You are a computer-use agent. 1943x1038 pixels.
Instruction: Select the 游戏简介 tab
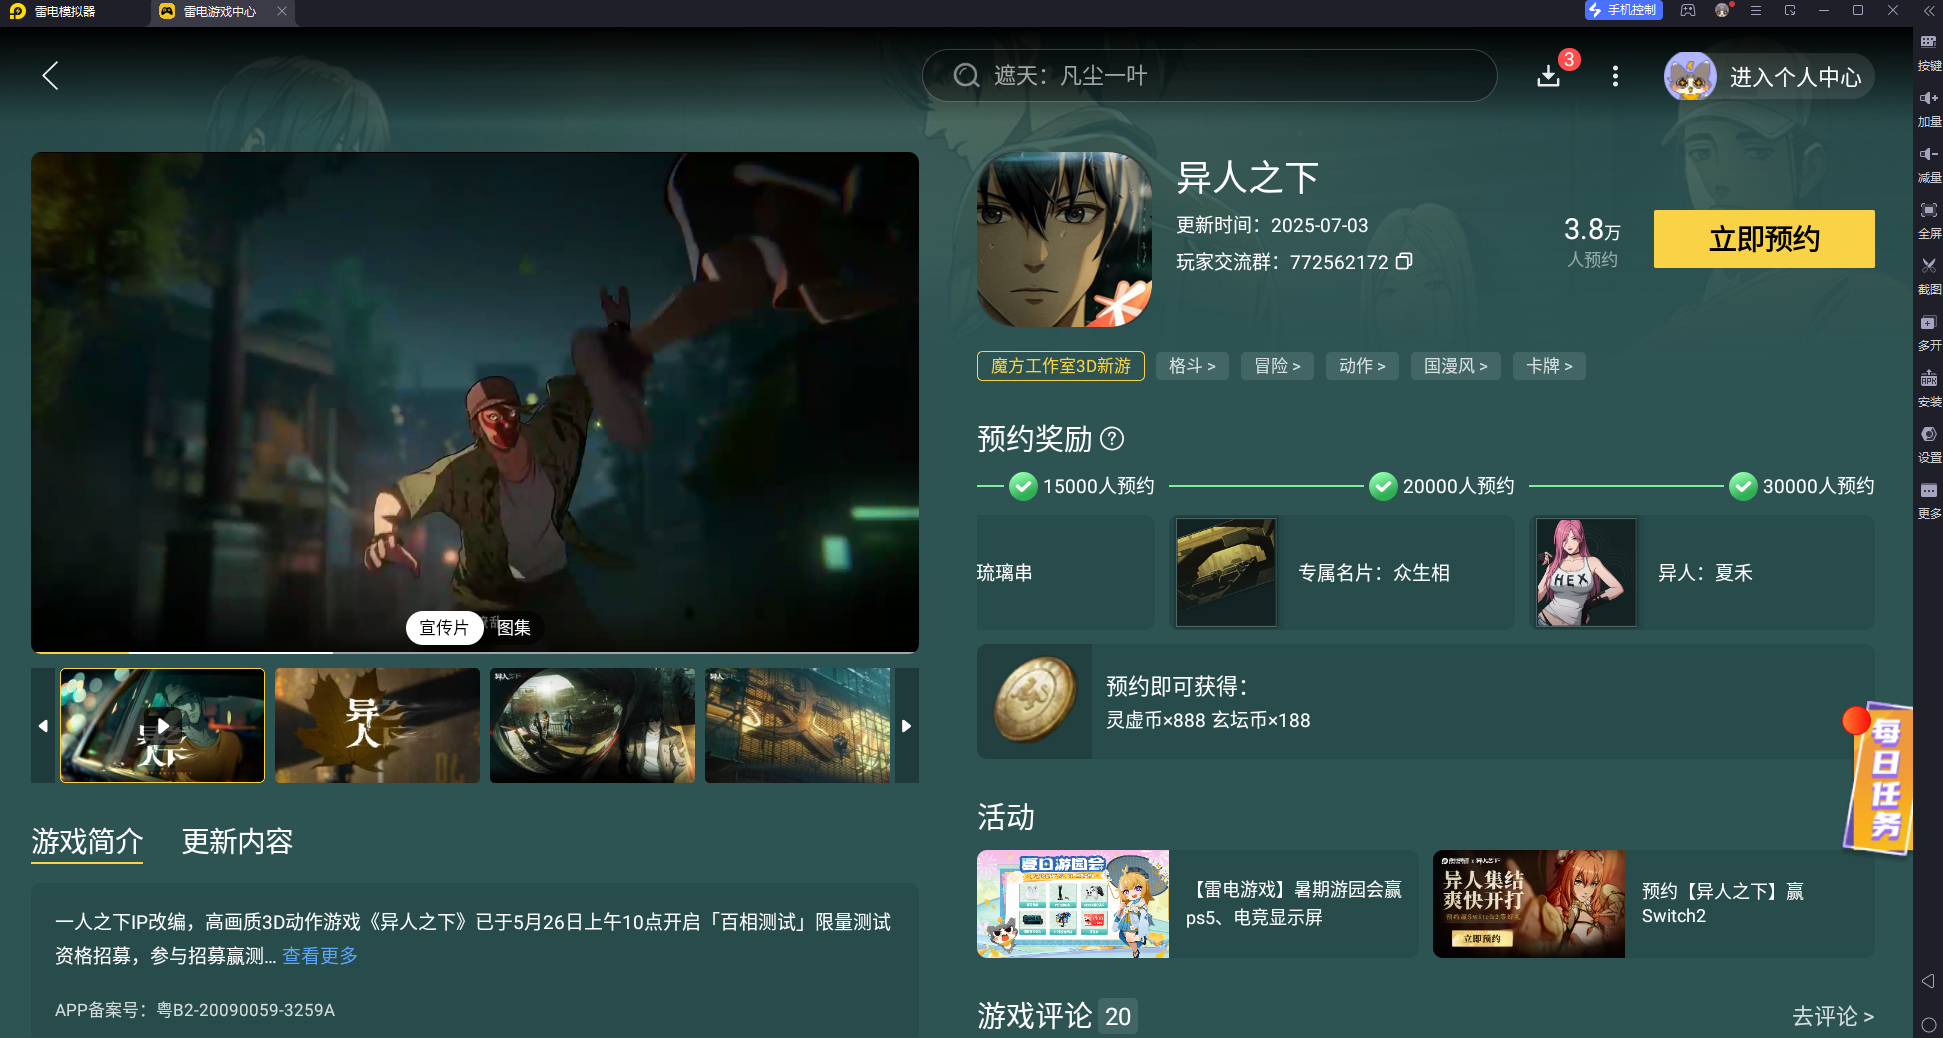coord(87,841)
